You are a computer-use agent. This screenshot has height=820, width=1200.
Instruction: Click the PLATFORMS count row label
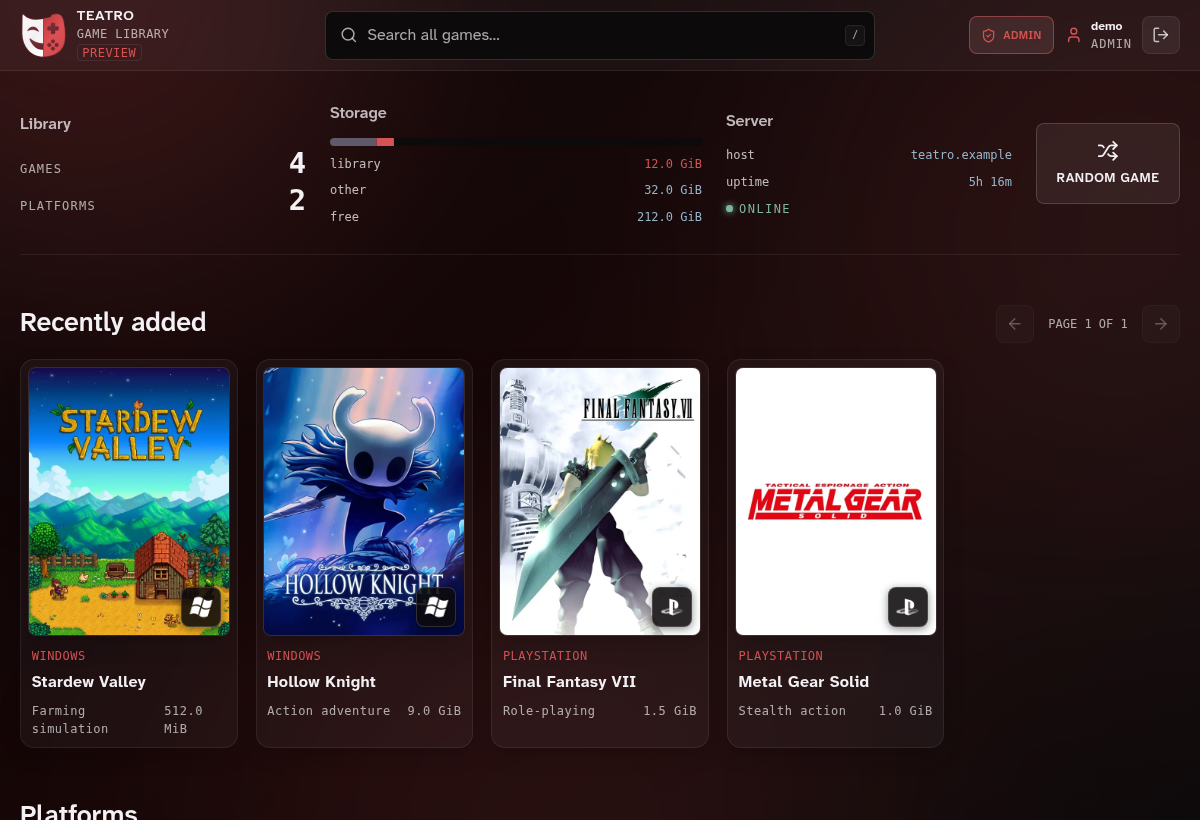(x=58, y=206)
